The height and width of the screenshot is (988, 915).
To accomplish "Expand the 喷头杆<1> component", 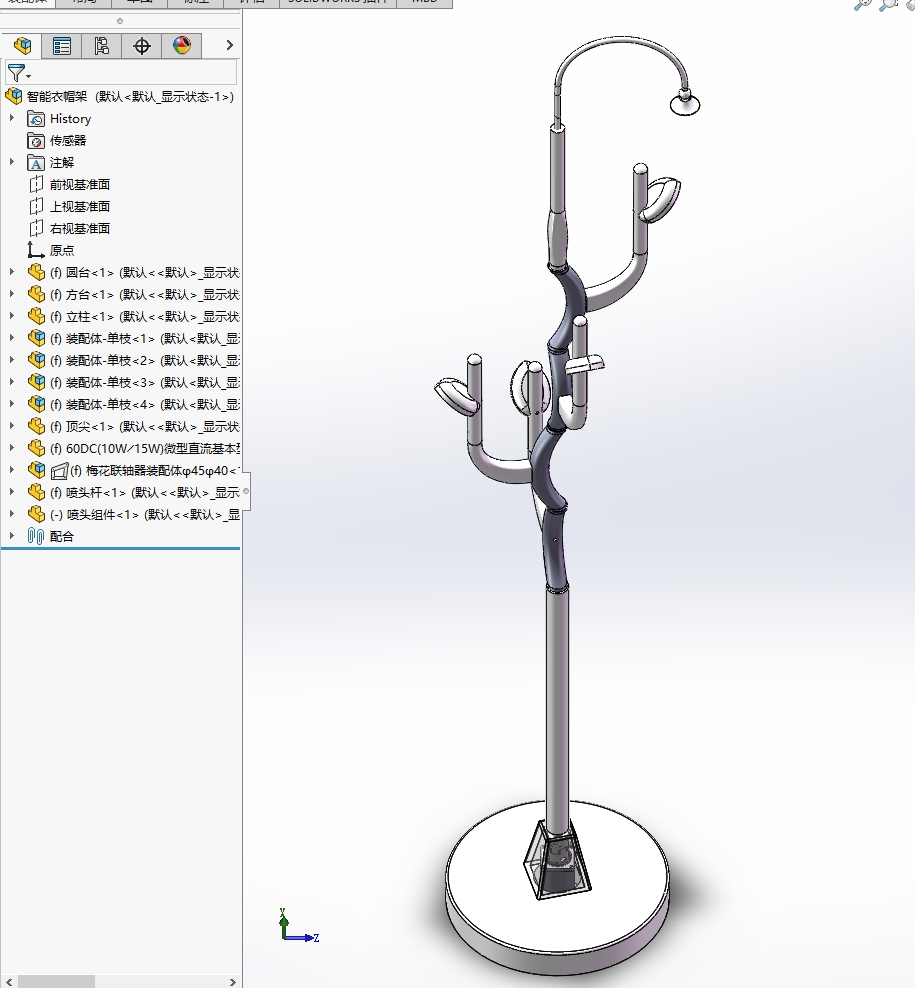I will pyautogui.click(x=11, y=493).
